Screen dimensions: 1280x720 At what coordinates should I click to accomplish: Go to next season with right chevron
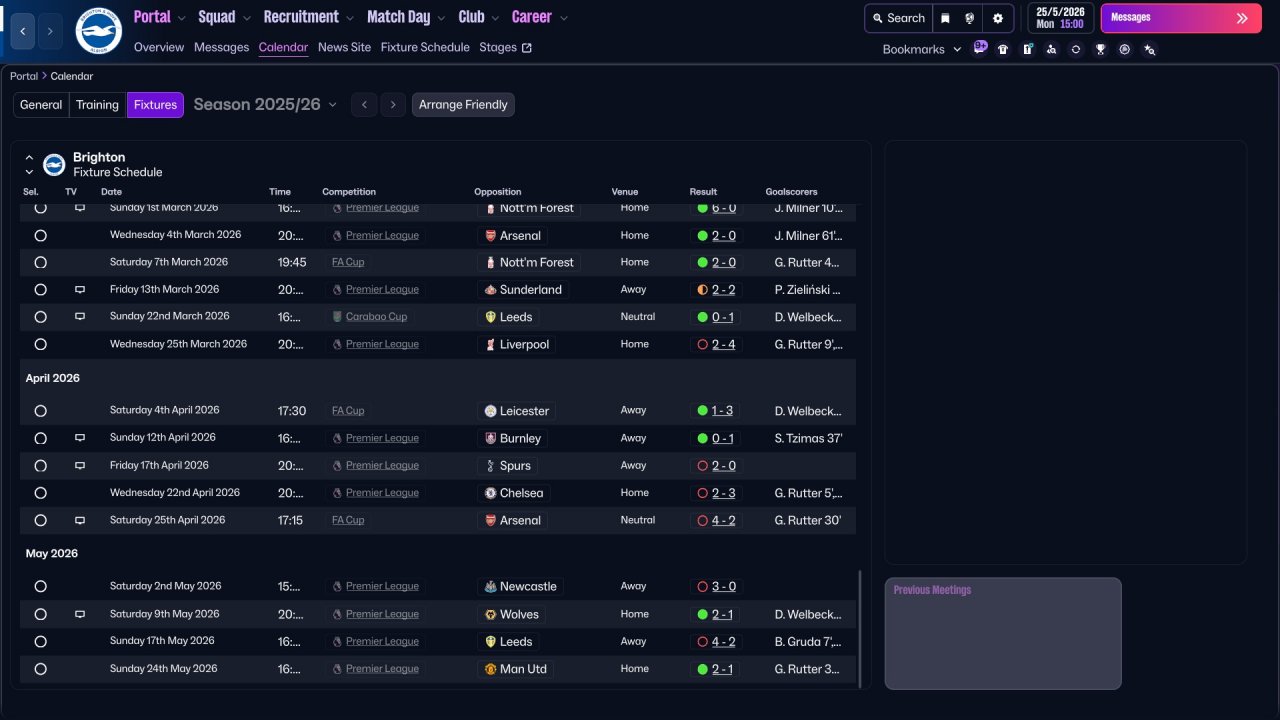pyautogui.click(x=393, y=105)
